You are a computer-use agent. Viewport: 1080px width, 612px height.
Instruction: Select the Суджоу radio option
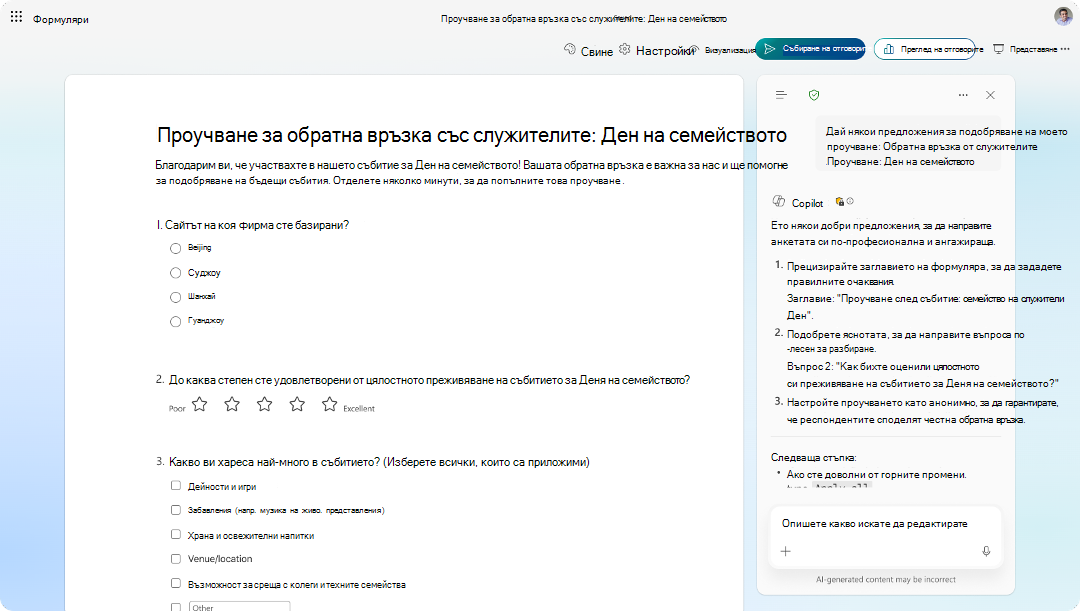[176, 273]
